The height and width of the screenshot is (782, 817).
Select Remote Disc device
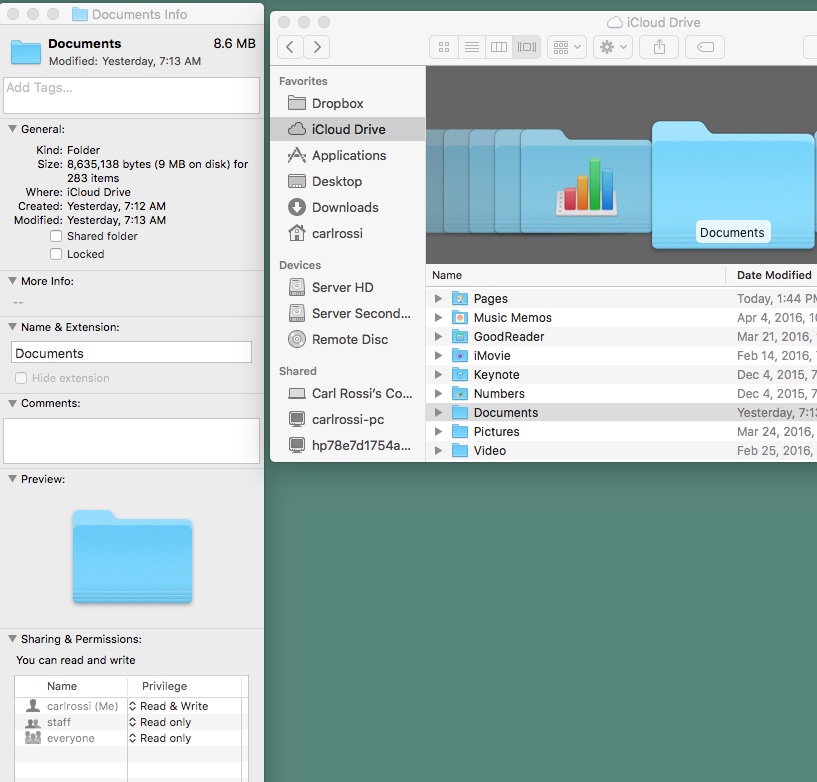tap(348, 339)
